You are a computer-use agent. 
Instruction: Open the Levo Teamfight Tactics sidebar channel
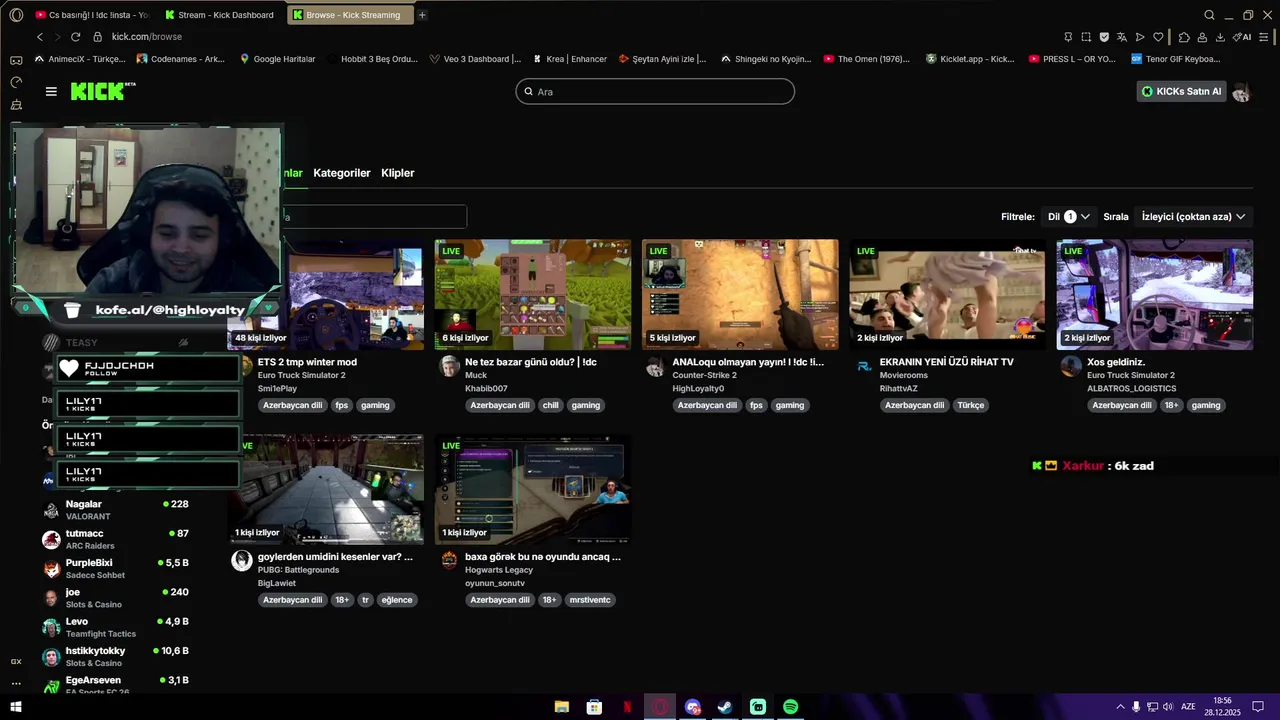115,627
